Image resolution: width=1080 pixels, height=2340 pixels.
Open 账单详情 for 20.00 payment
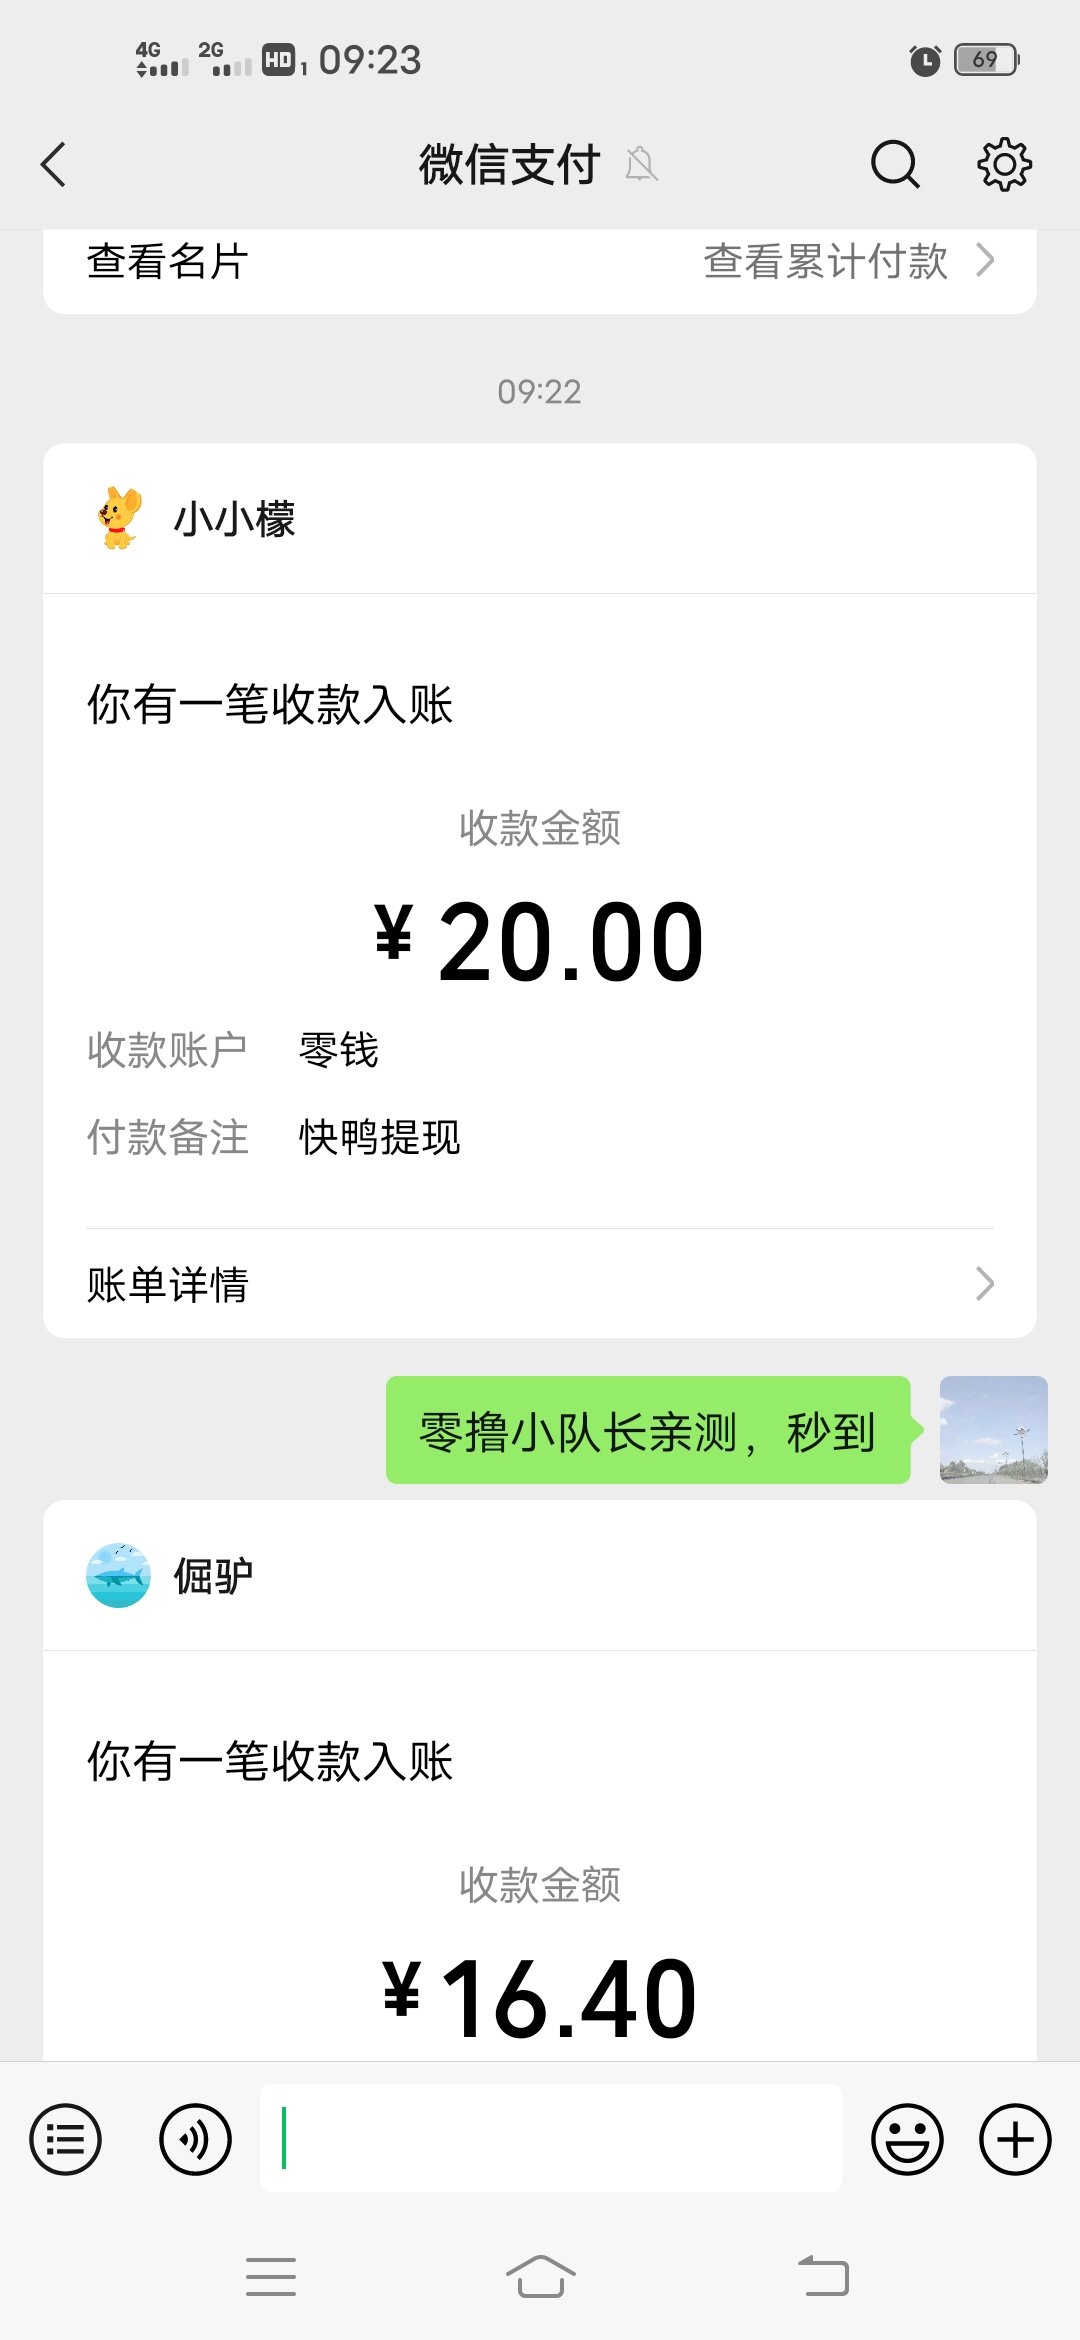click(x=168, y=1284)
